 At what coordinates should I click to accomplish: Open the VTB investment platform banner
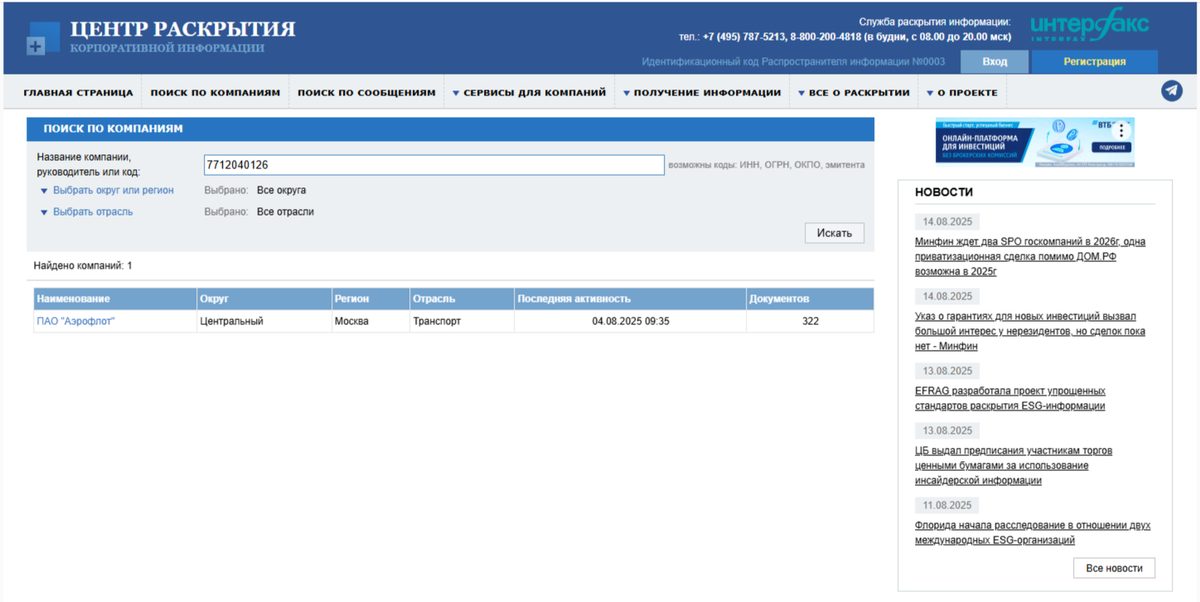pos(1034,142)
